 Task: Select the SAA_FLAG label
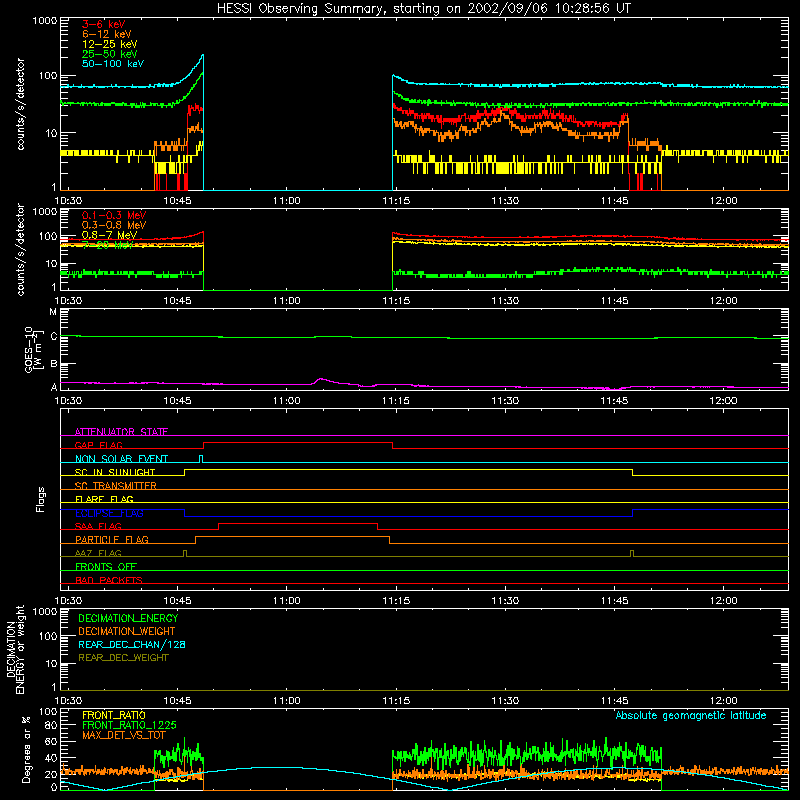pos(98,526)
